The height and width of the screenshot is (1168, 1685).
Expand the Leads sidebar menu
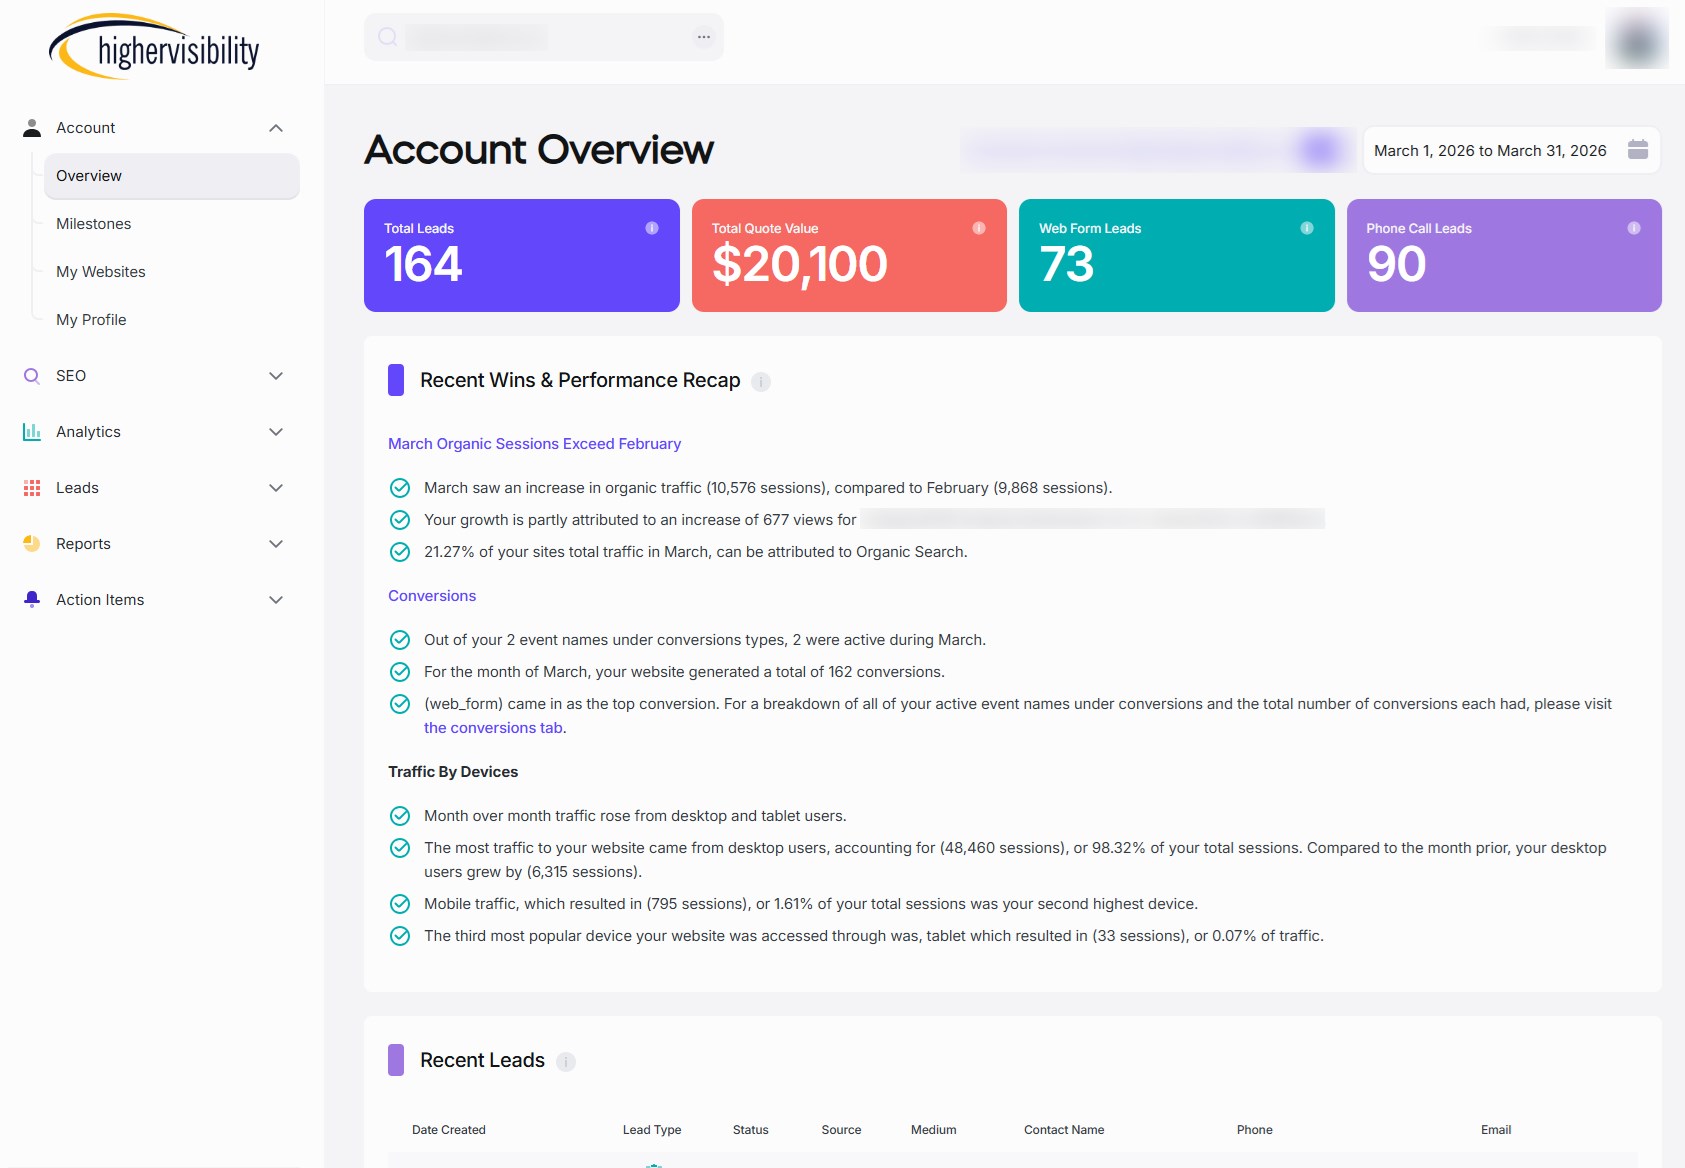pyautogui.click(x=276, y=488)
